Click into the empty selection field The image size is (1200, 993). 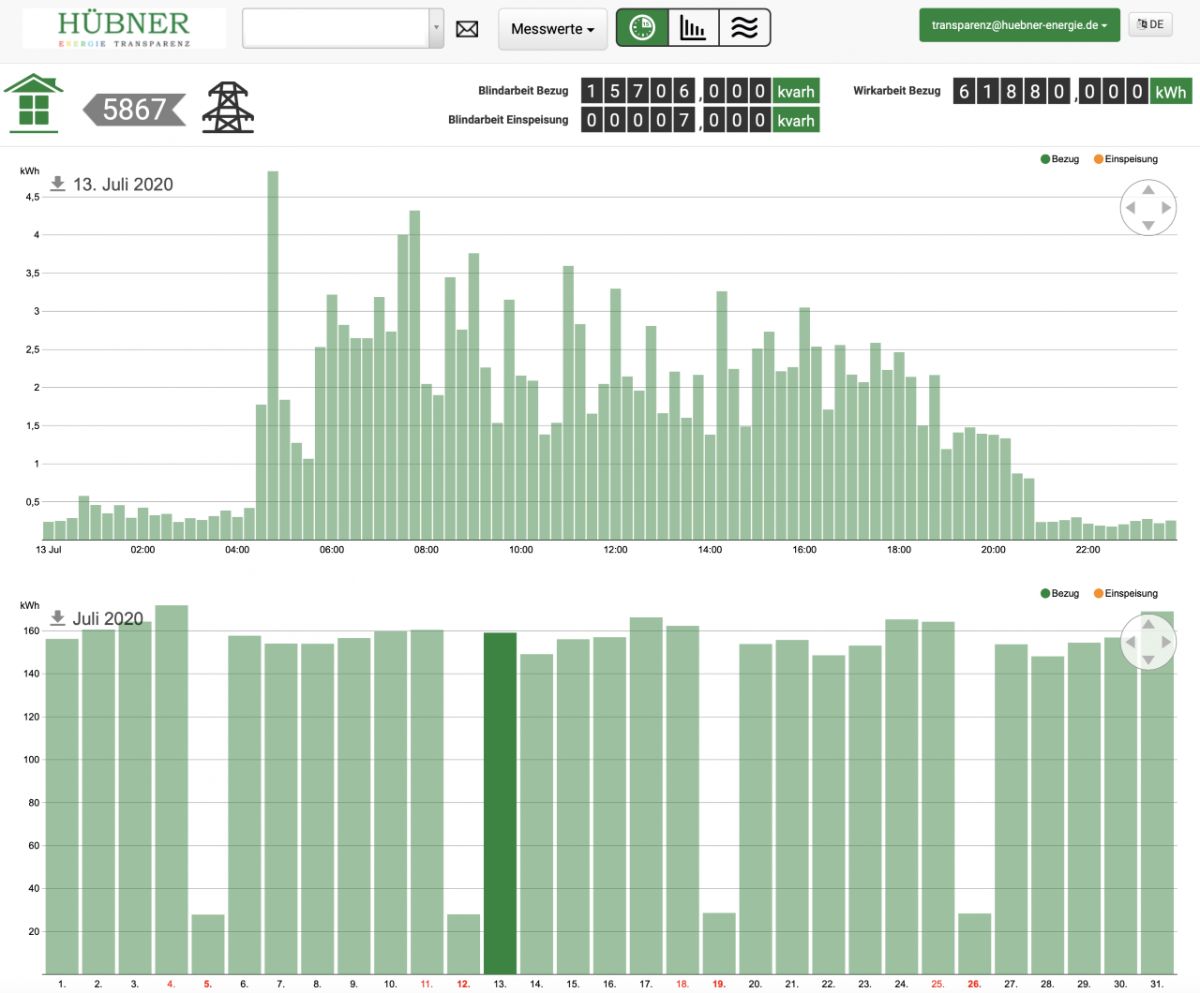(x=336, y=29)
